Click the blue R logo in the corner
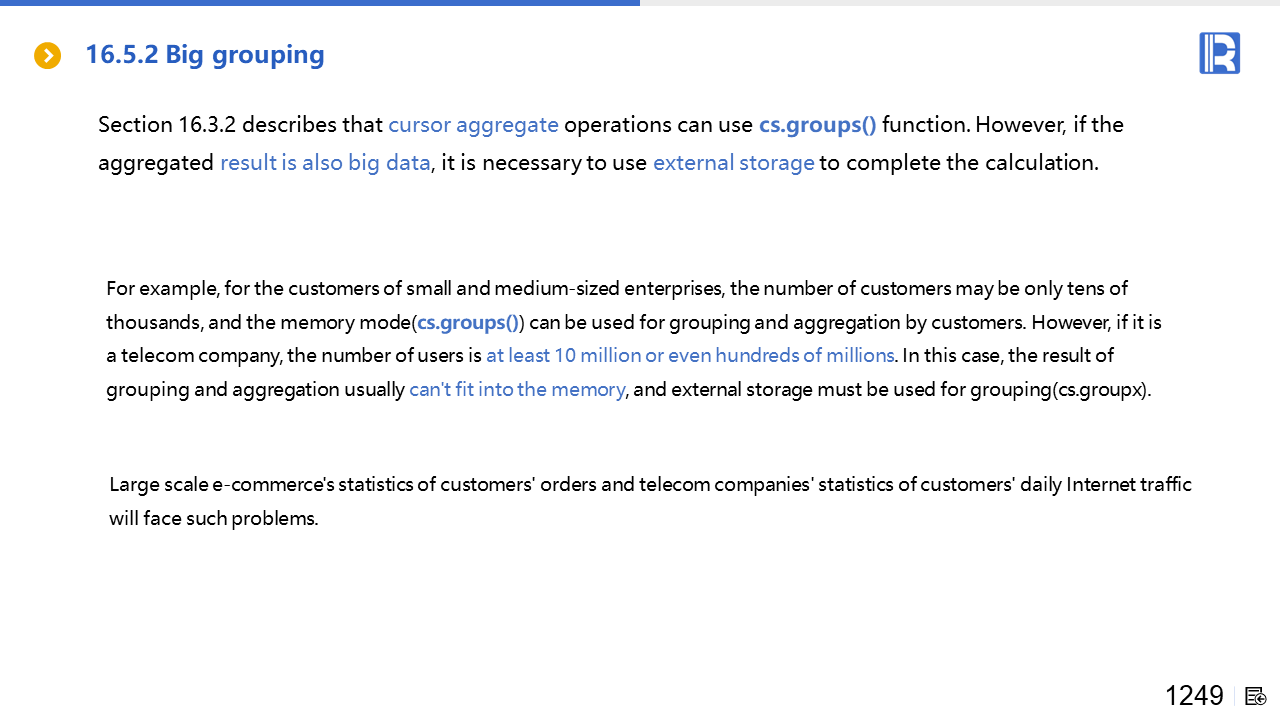This screenshot has width=1280, height=720. tap(1219, 53)
